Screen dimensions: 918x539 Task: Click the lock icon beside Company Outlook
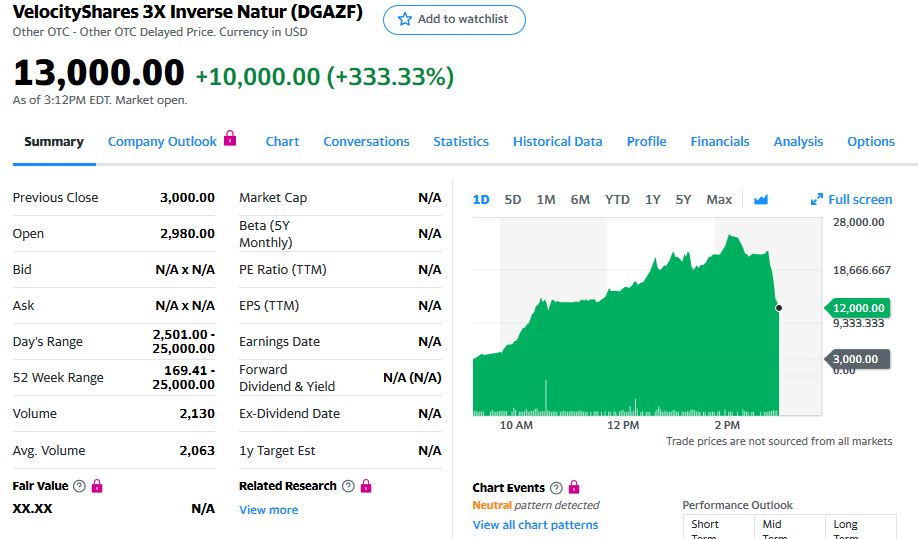pyautogui.click(x=230, y=138)
